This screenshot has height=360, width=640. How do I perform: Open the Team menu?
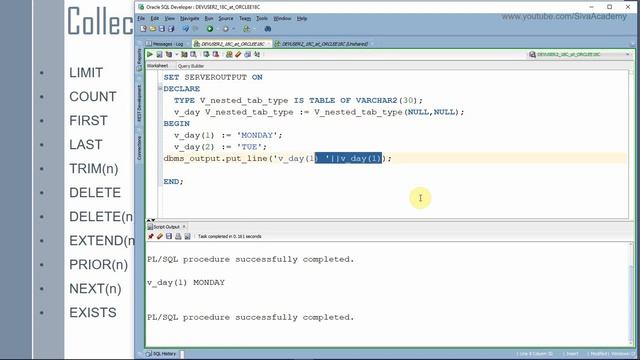(x=245, y=18)
